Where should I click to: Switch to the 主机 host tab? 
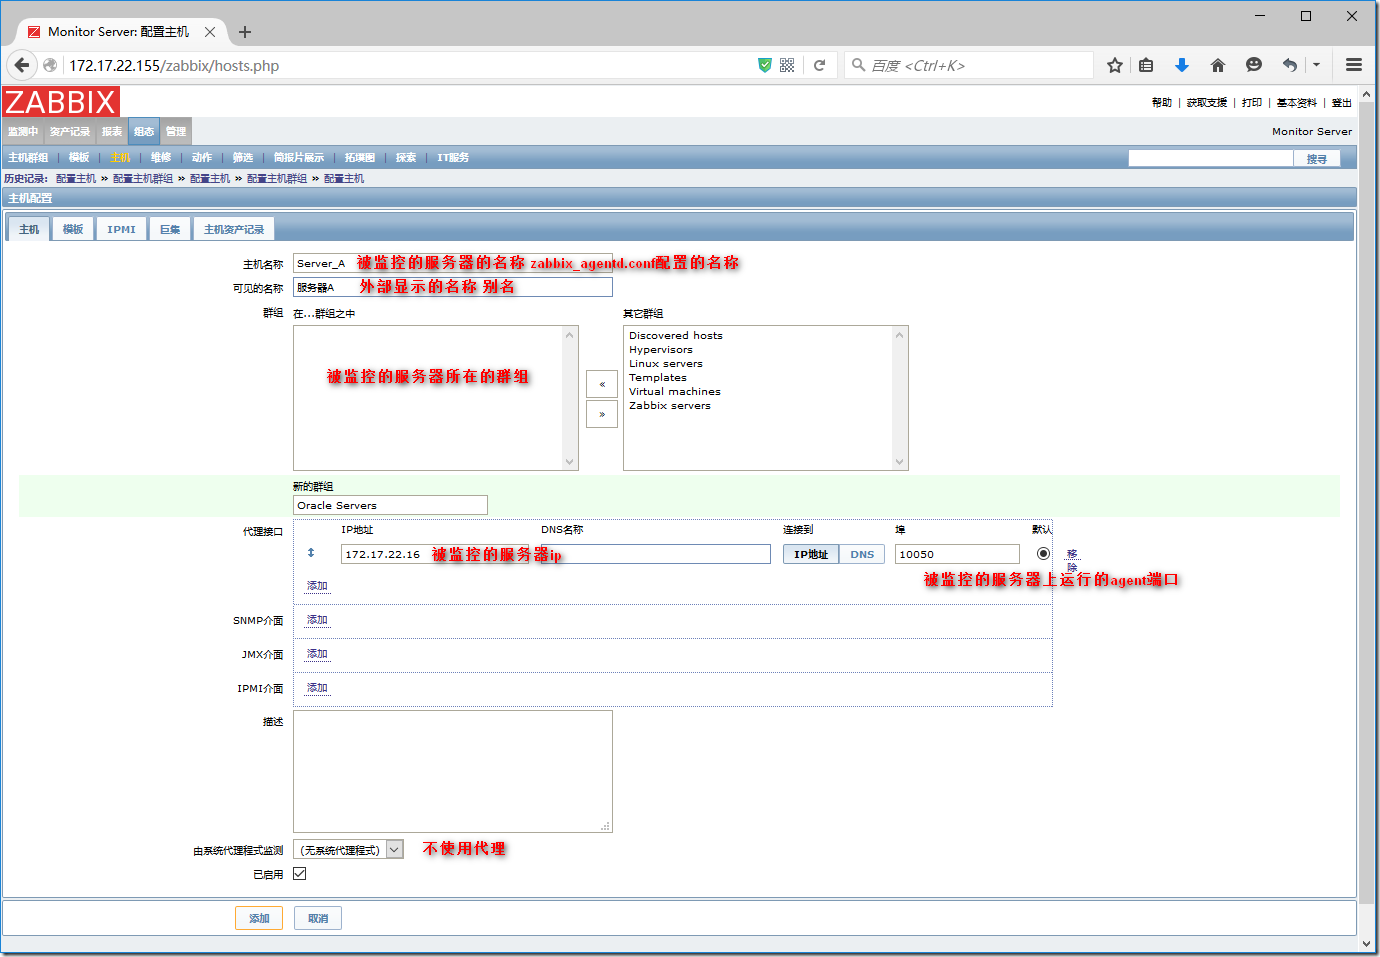point(29,229)
